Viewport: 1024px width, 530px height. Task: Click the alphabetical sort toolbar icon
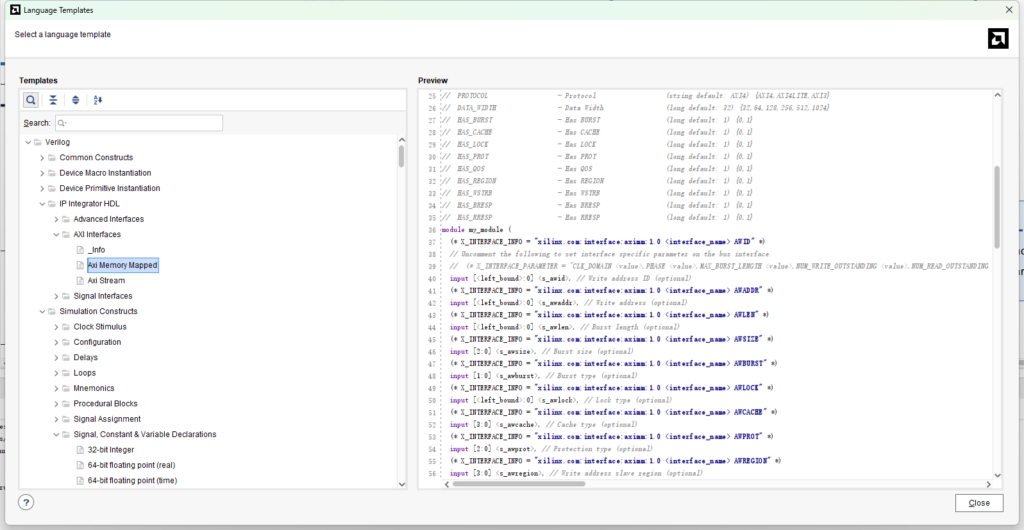click(x=98, y=100)
